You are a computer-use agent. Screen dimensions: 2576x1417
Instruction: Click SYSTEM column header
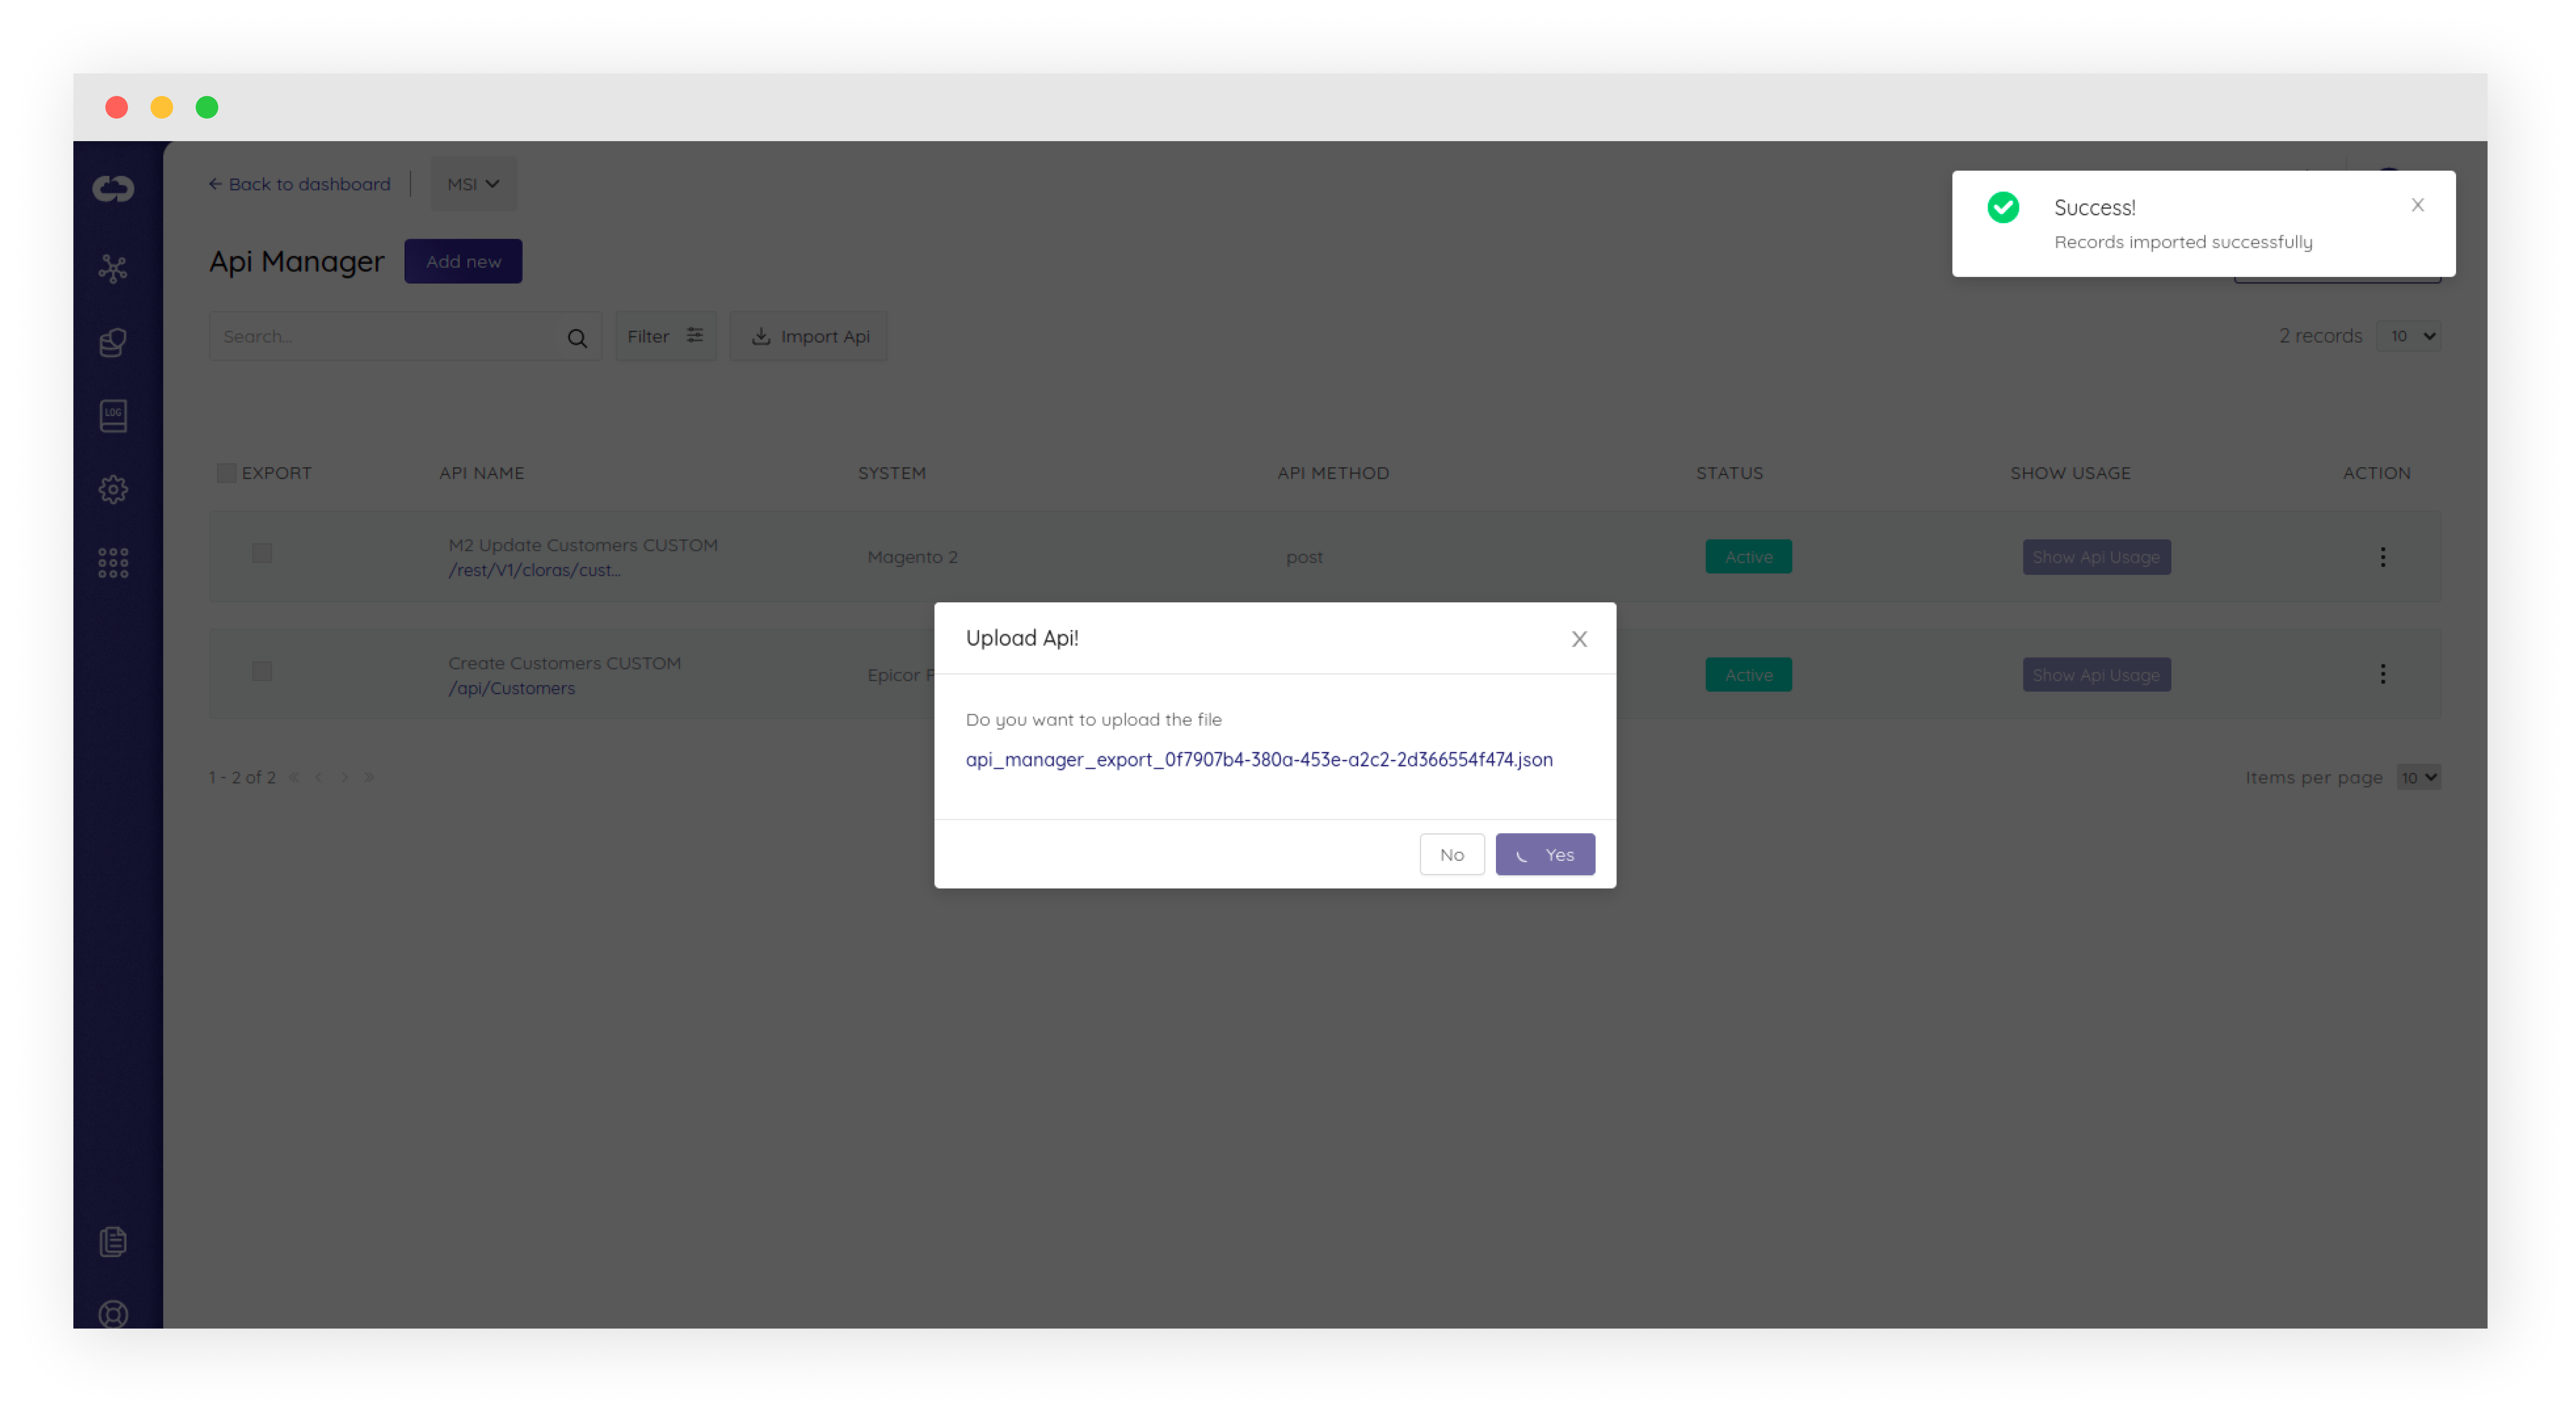[x=892, y=473]
